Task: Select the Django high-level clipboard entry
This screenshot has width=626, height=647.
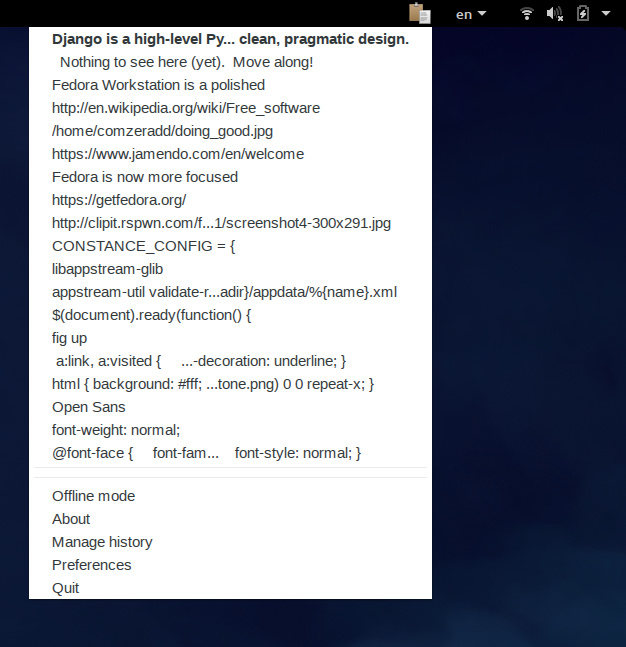Action: click(230, 39)
